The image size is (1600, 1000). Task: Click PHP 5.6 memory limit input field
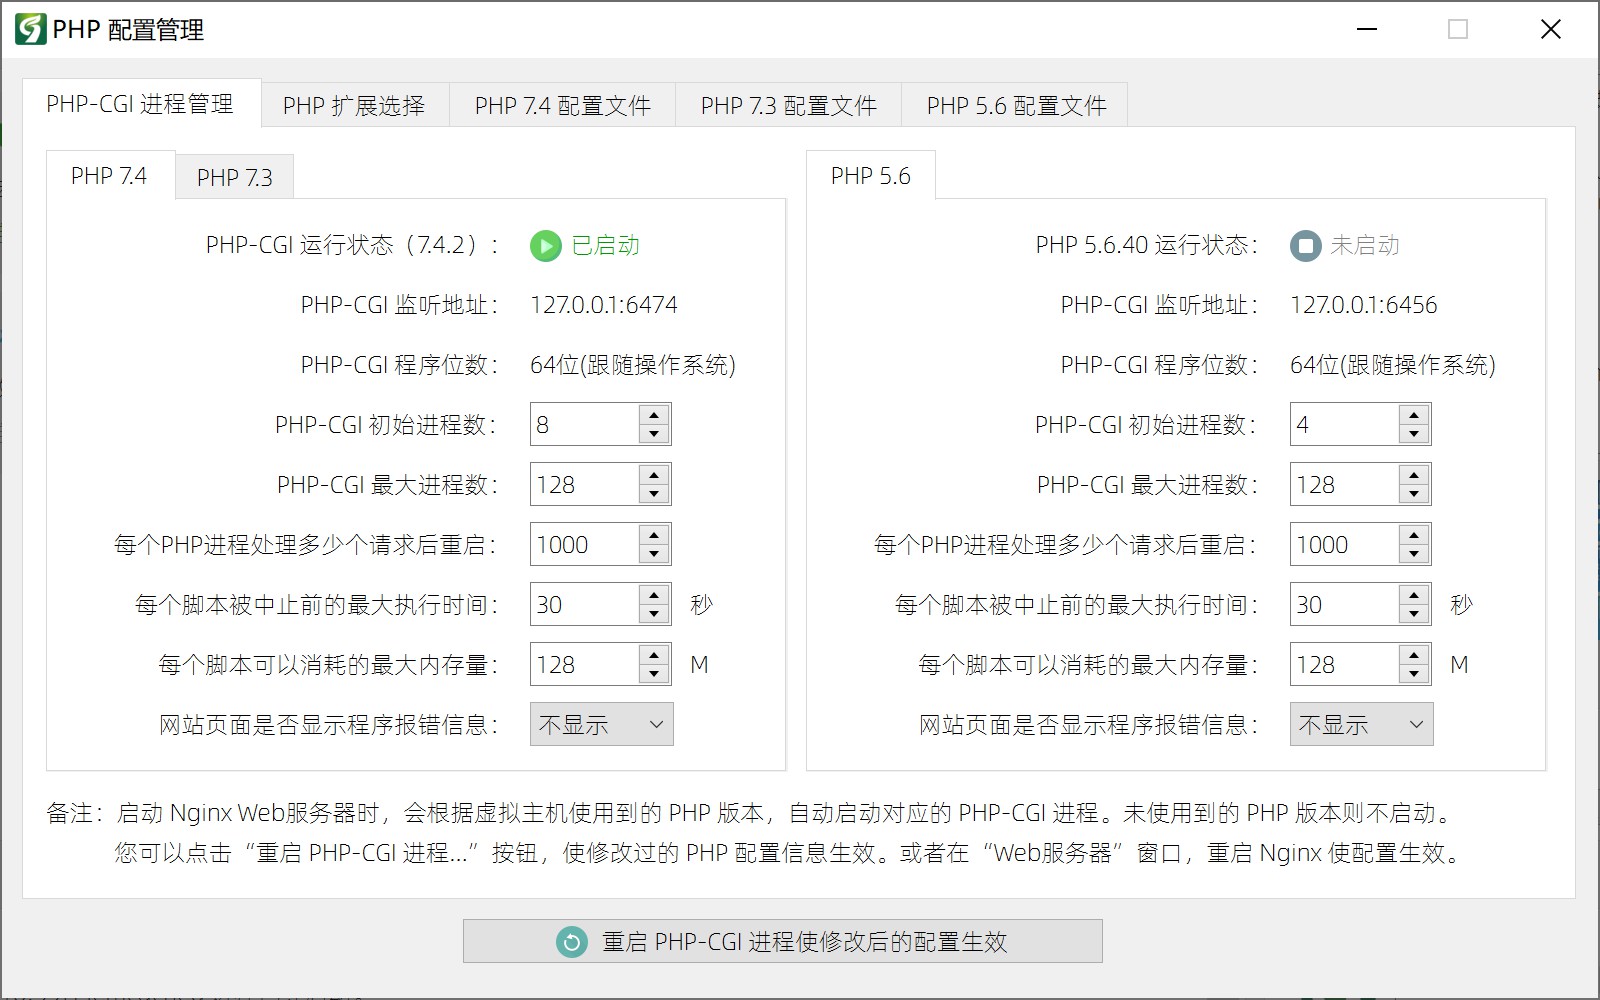pyautogui.click(x=1345, y=665)
